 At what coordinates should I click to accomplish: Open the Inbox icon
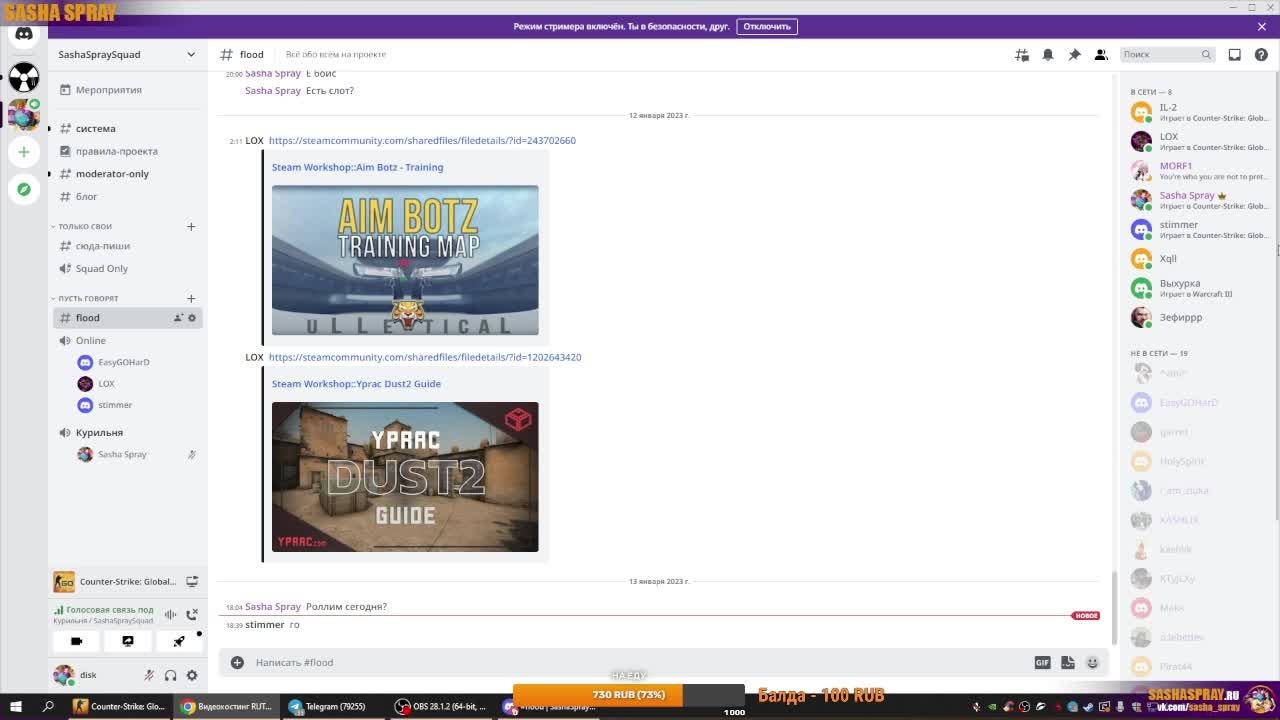coord(1235,54)
